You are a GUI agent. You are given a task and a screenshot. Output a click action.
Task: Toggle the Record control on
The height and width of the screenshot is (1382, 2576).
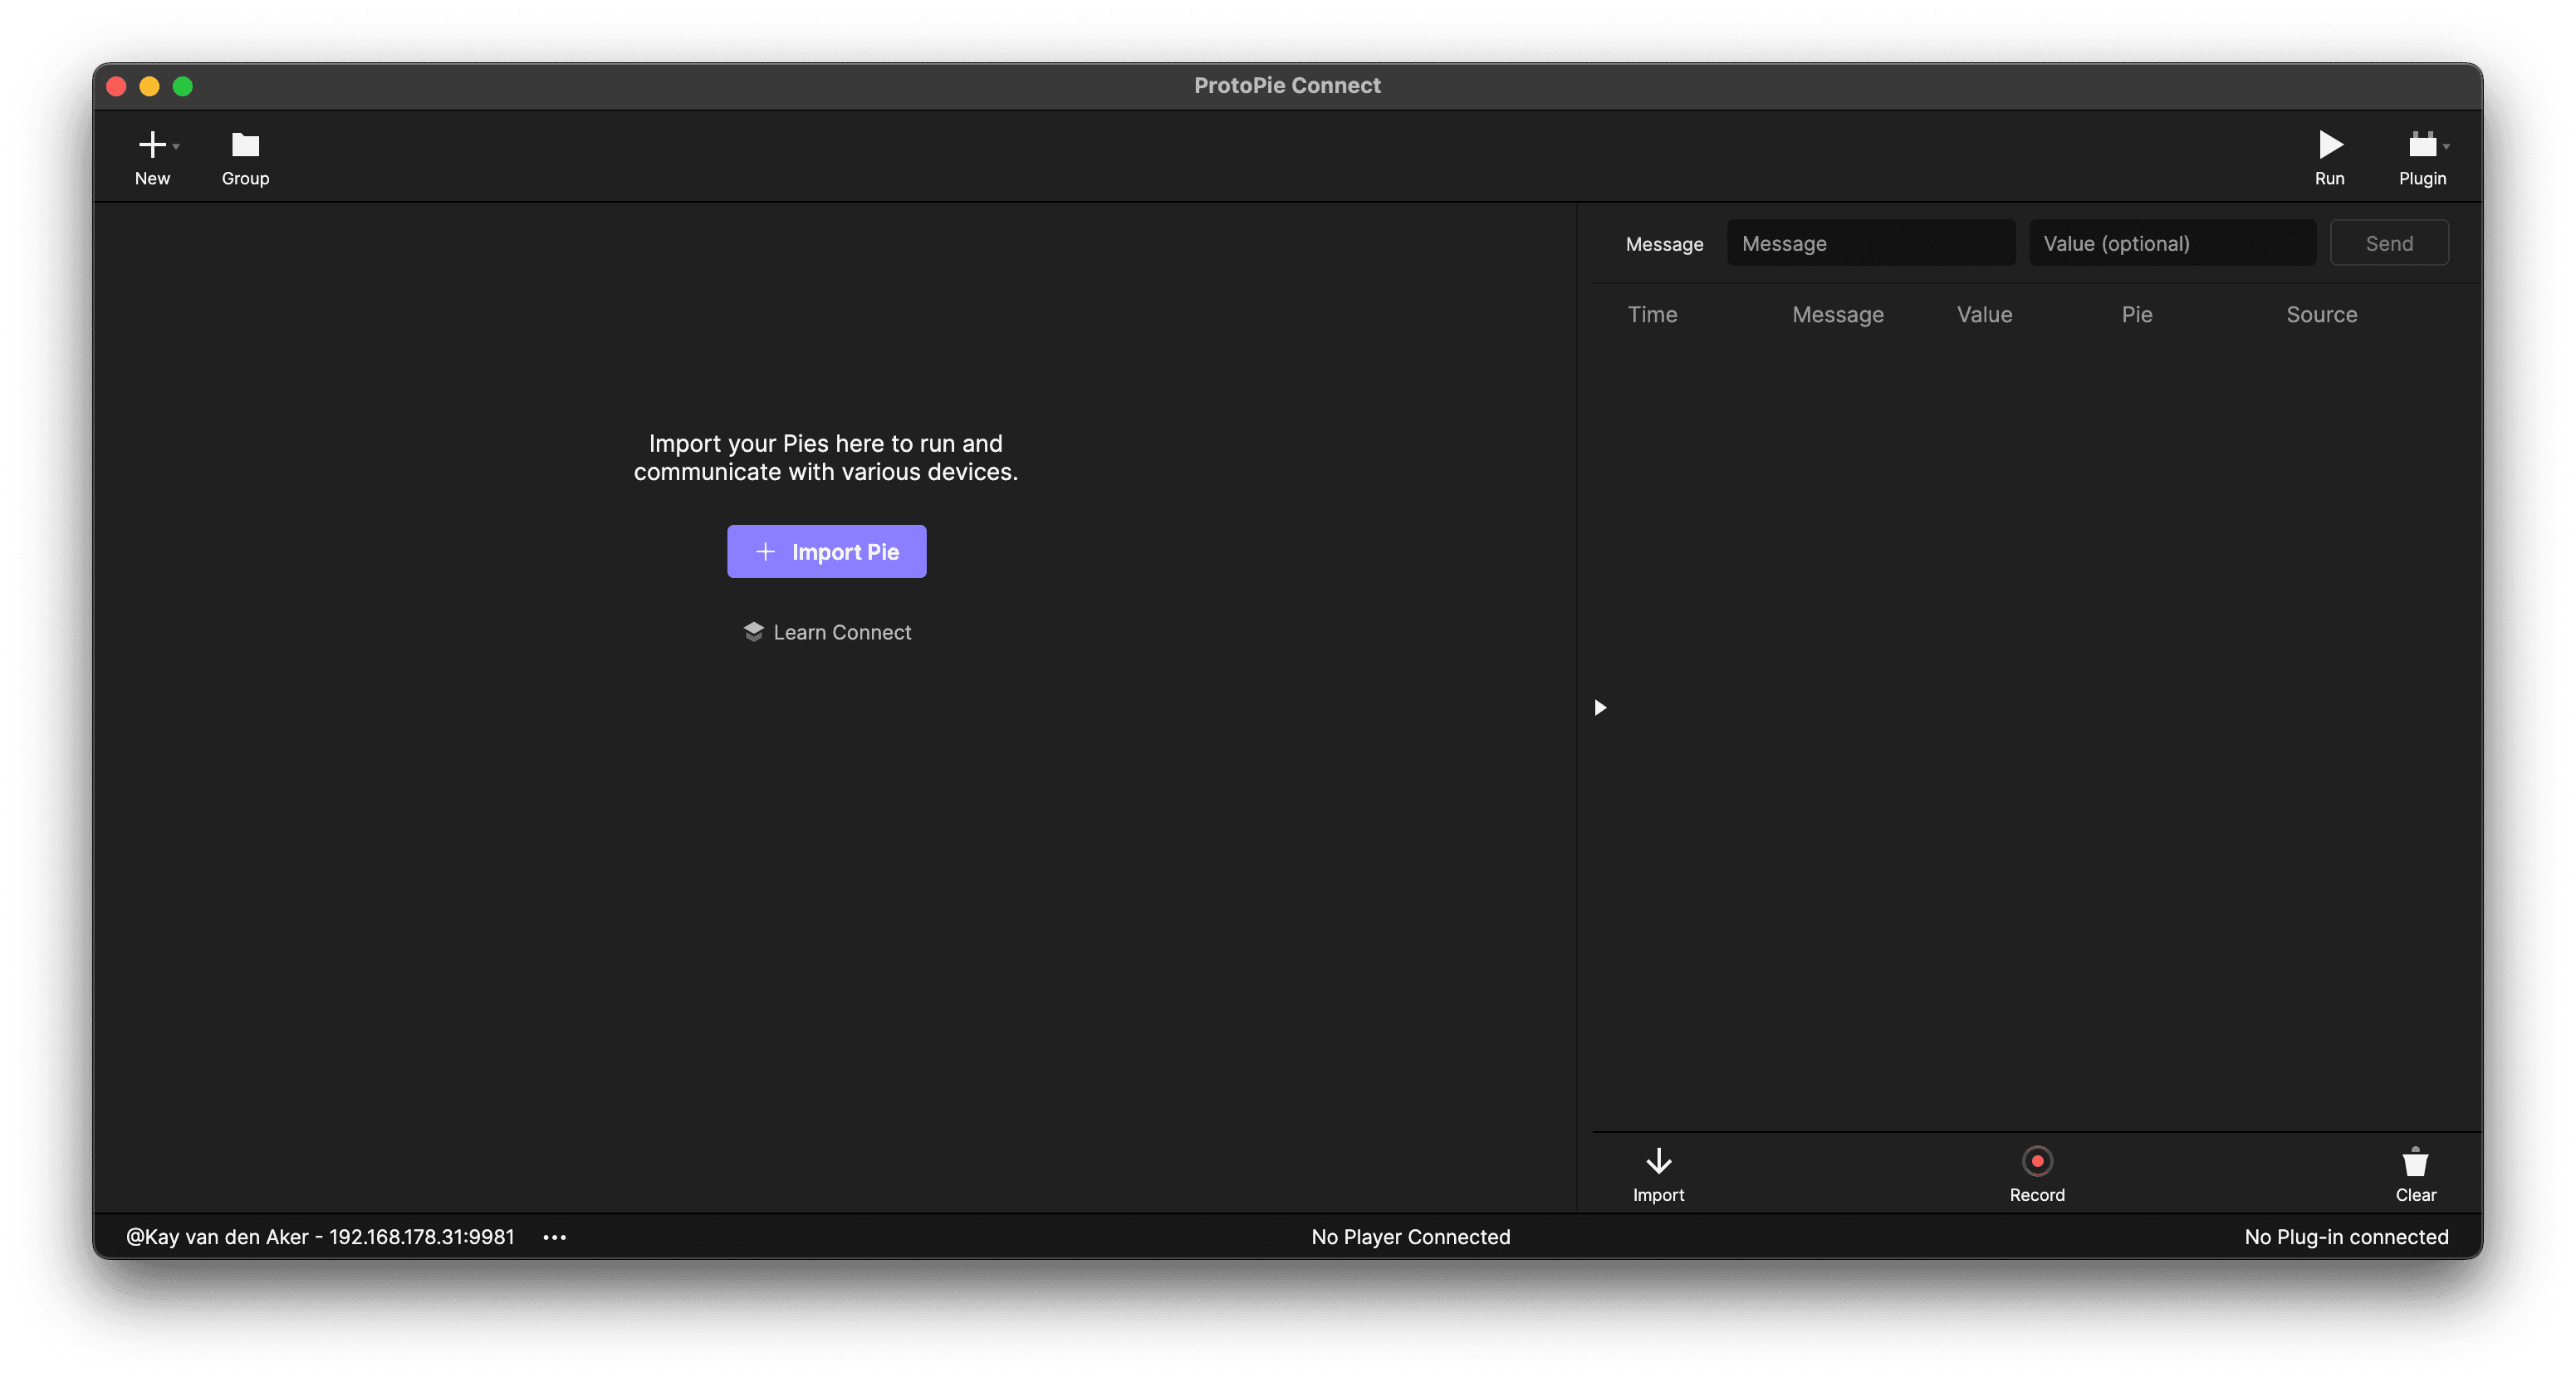[2037, 1160]
